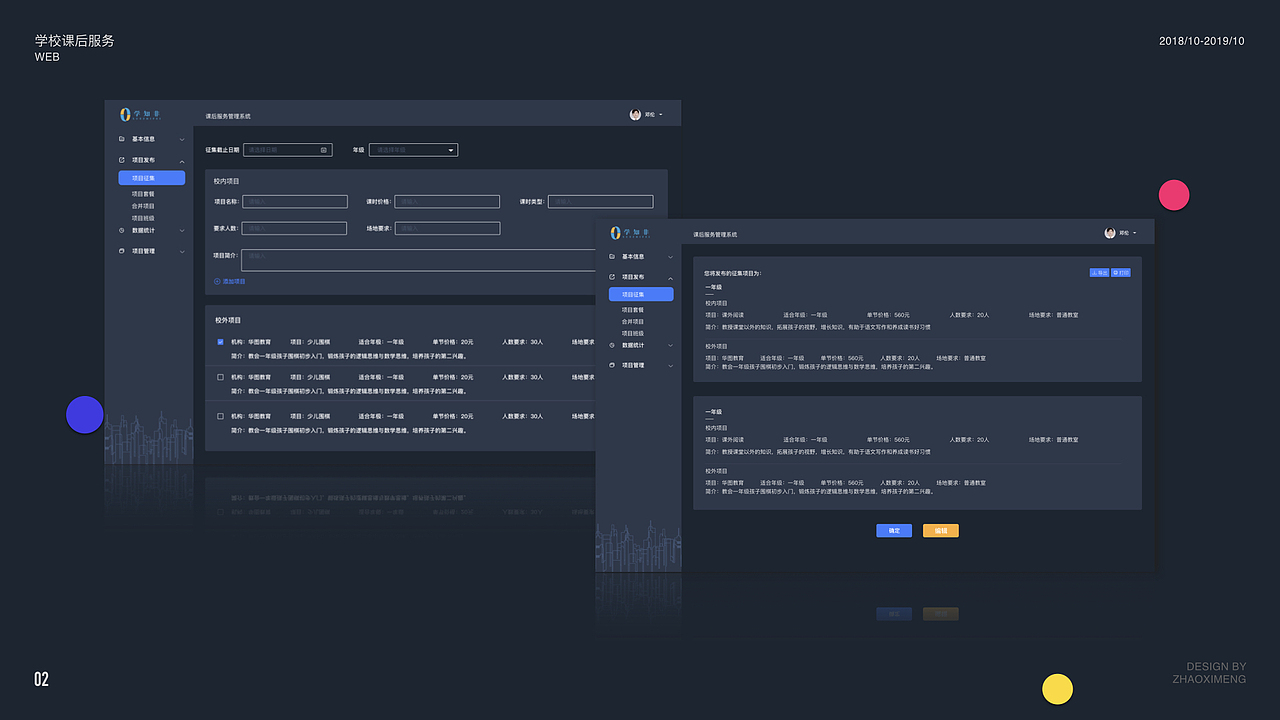Uncheck the checked first 校外项目 row checkbox
Screen dimensions: 1280x720
click(220, 342)
